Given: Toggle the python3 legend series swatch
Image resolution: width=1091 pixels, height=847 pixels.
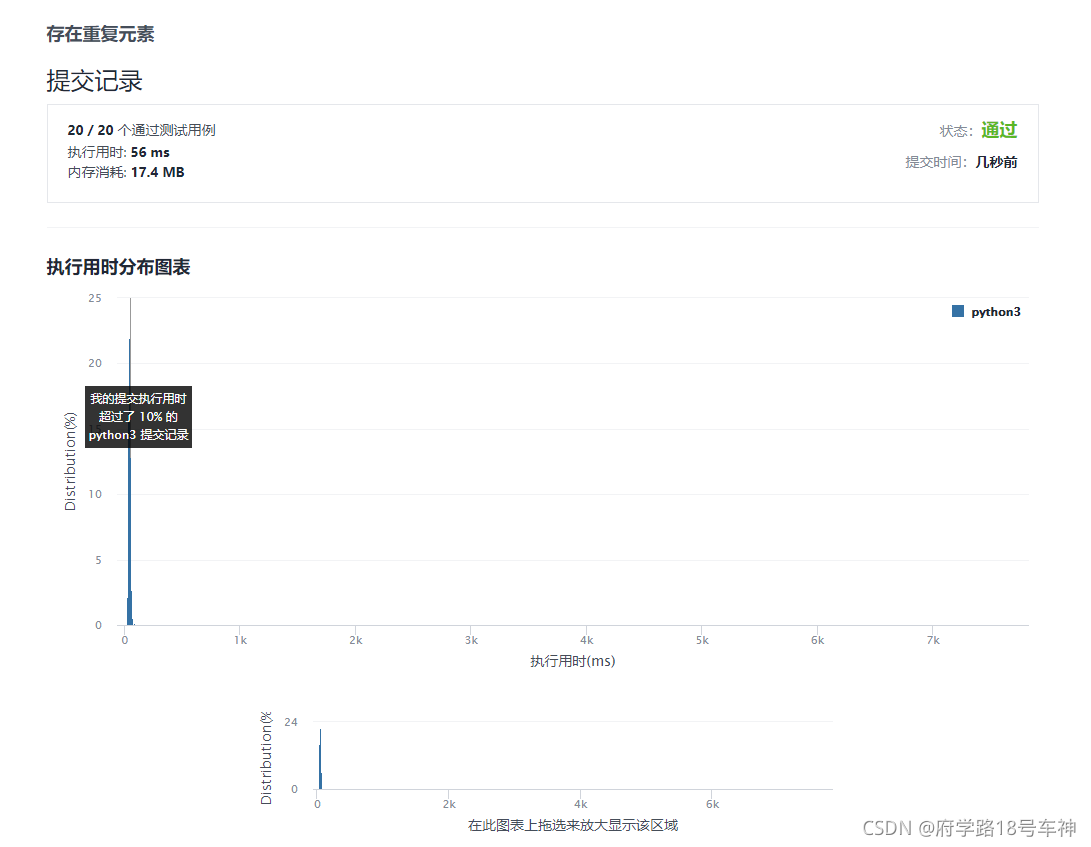Looking at the screenshot, I should click(957, 311).
